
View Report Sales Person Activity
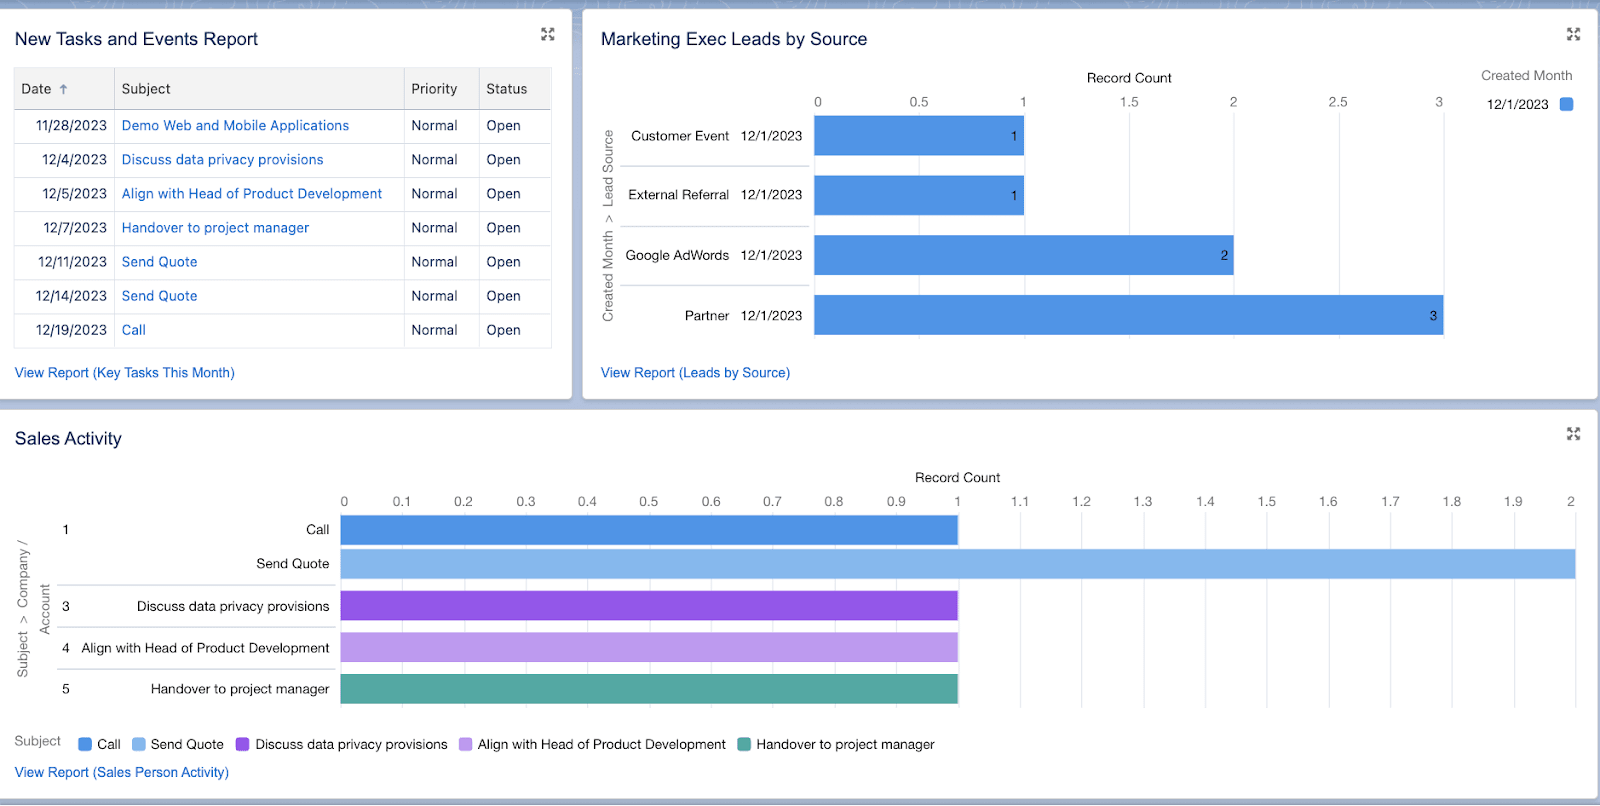(x=122, y=773)
